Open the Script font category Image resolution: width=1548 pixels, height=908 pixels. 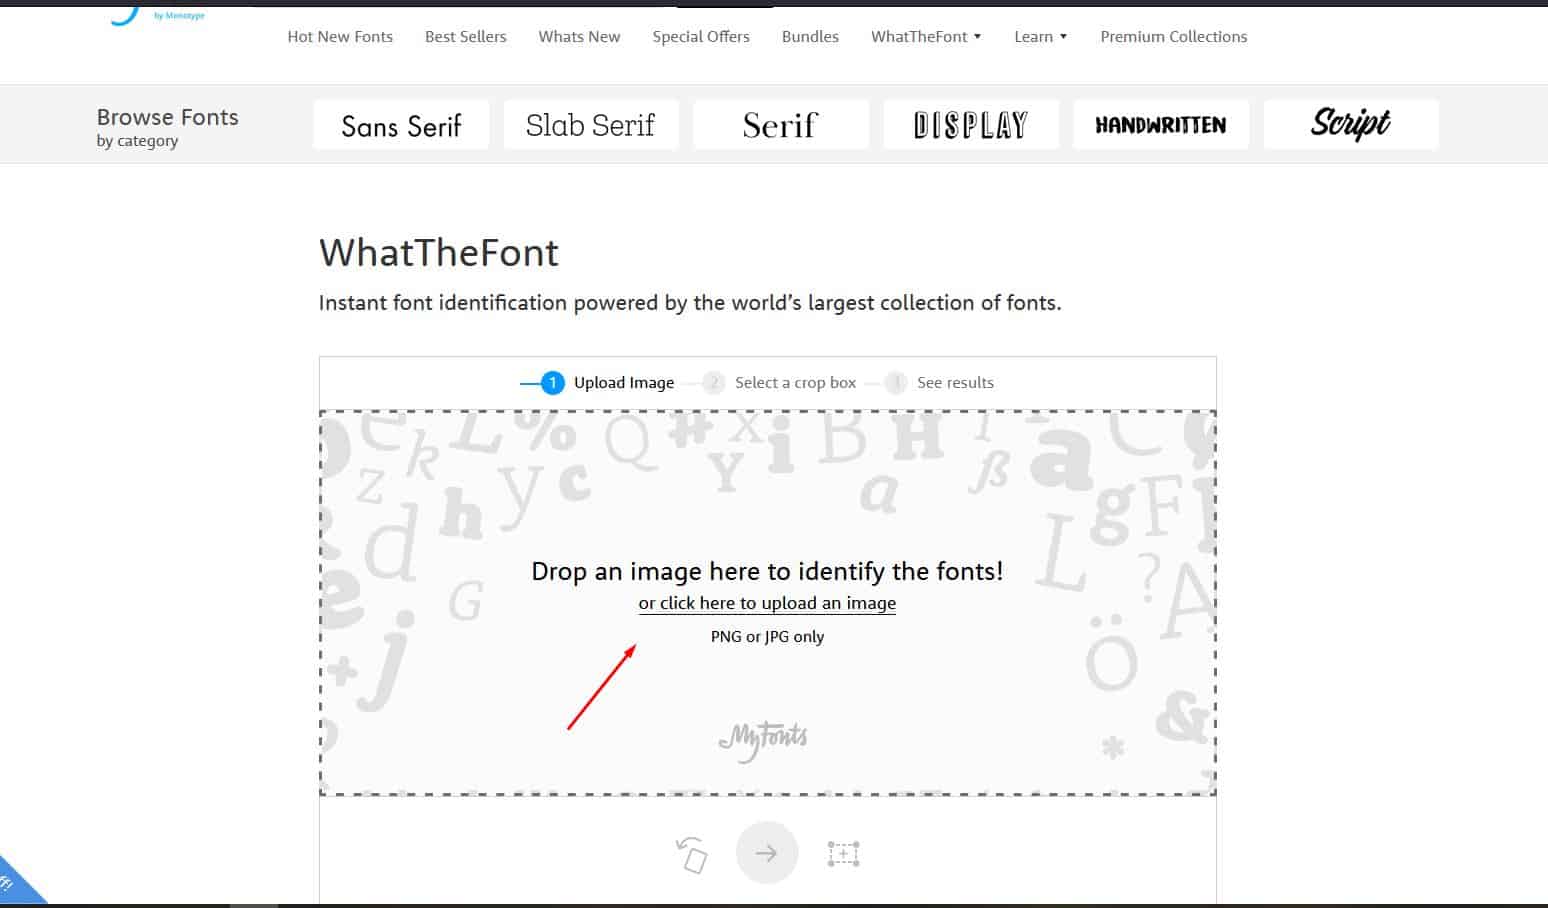tap(1350, 125)
